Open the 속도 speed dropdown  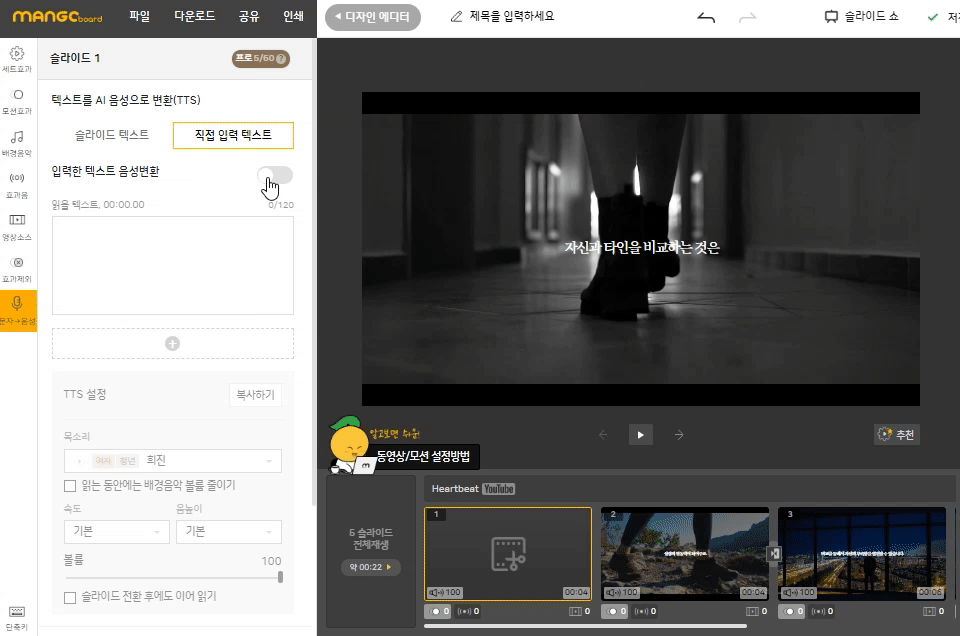(x=116, y=531)
